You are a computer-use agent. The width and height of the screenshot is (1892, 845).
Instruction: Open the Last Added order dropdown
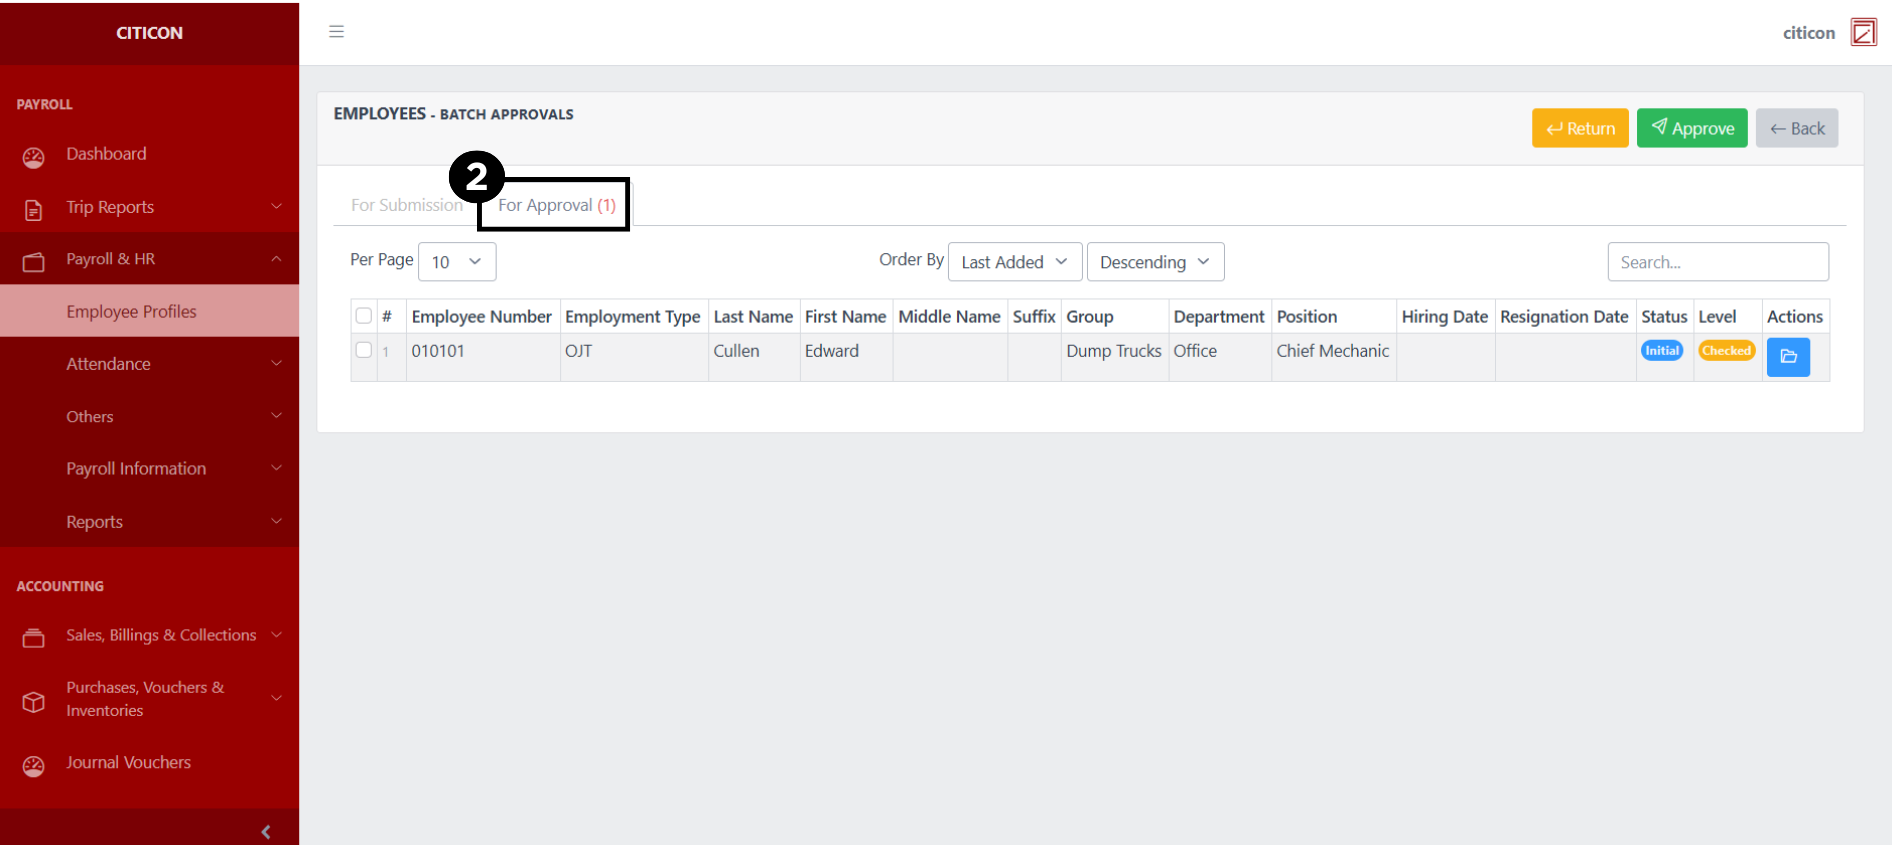1014,262
